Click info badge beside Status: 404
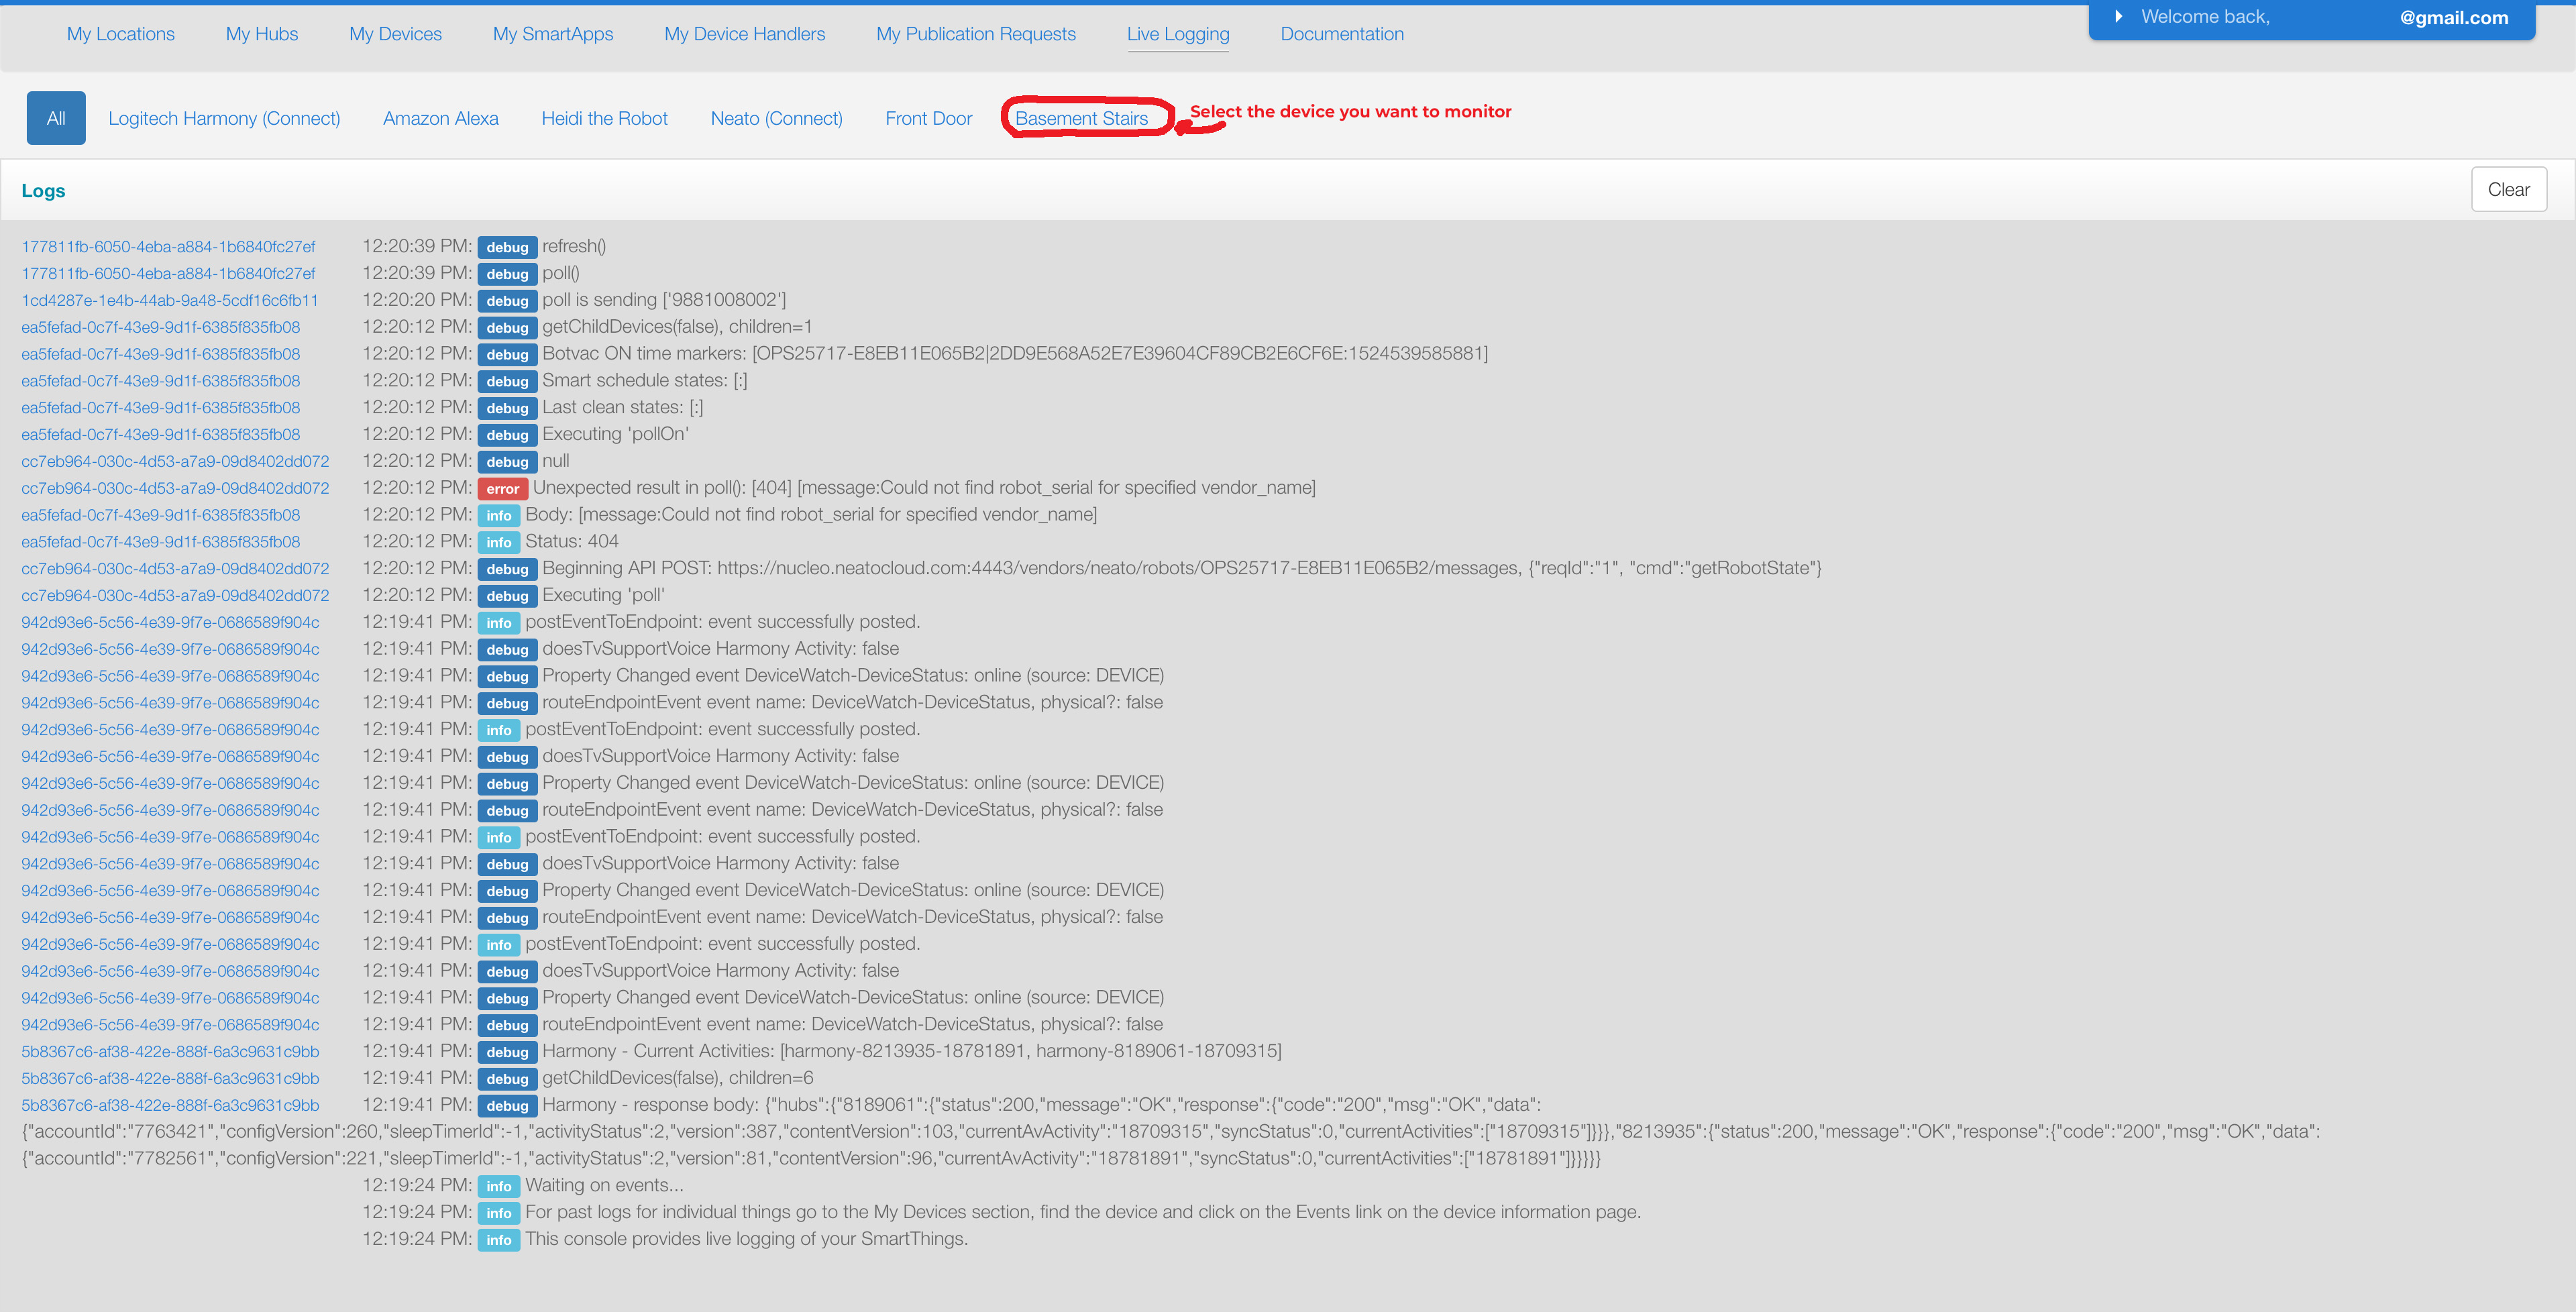Viewport: 2576px width, 1312px height. (498, 542)
